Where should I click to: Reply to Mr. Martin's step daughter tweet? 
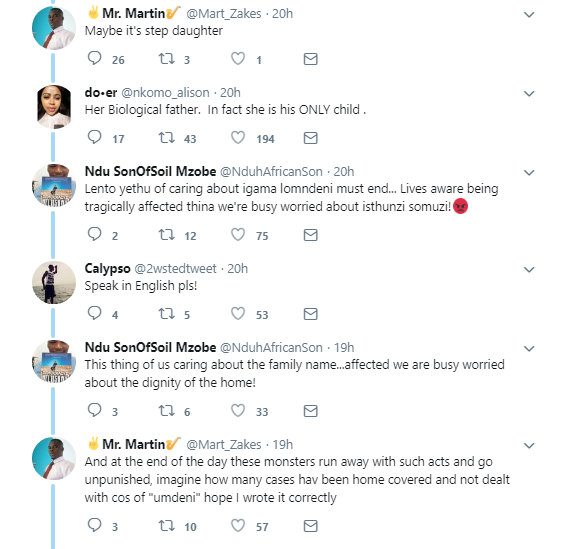coord(95,58)
